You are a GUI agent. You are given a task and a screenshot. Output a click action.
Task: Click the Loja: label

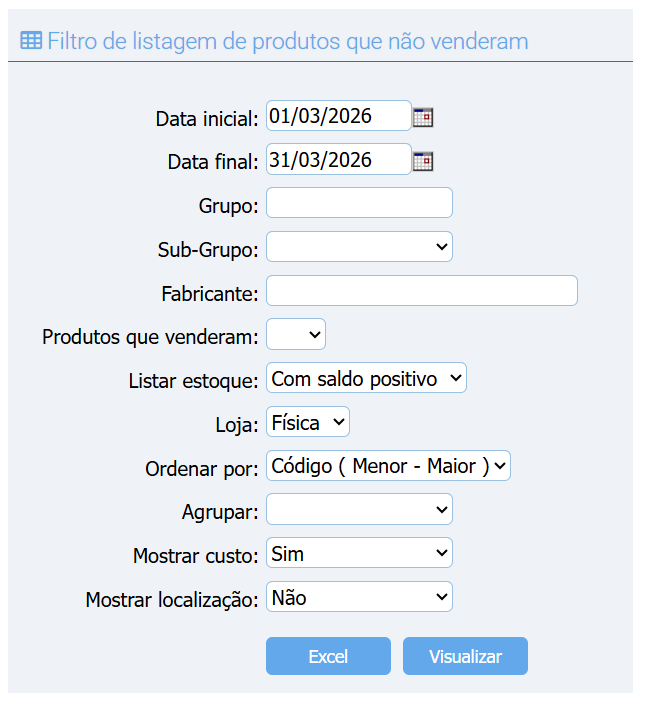pos(237,425)
